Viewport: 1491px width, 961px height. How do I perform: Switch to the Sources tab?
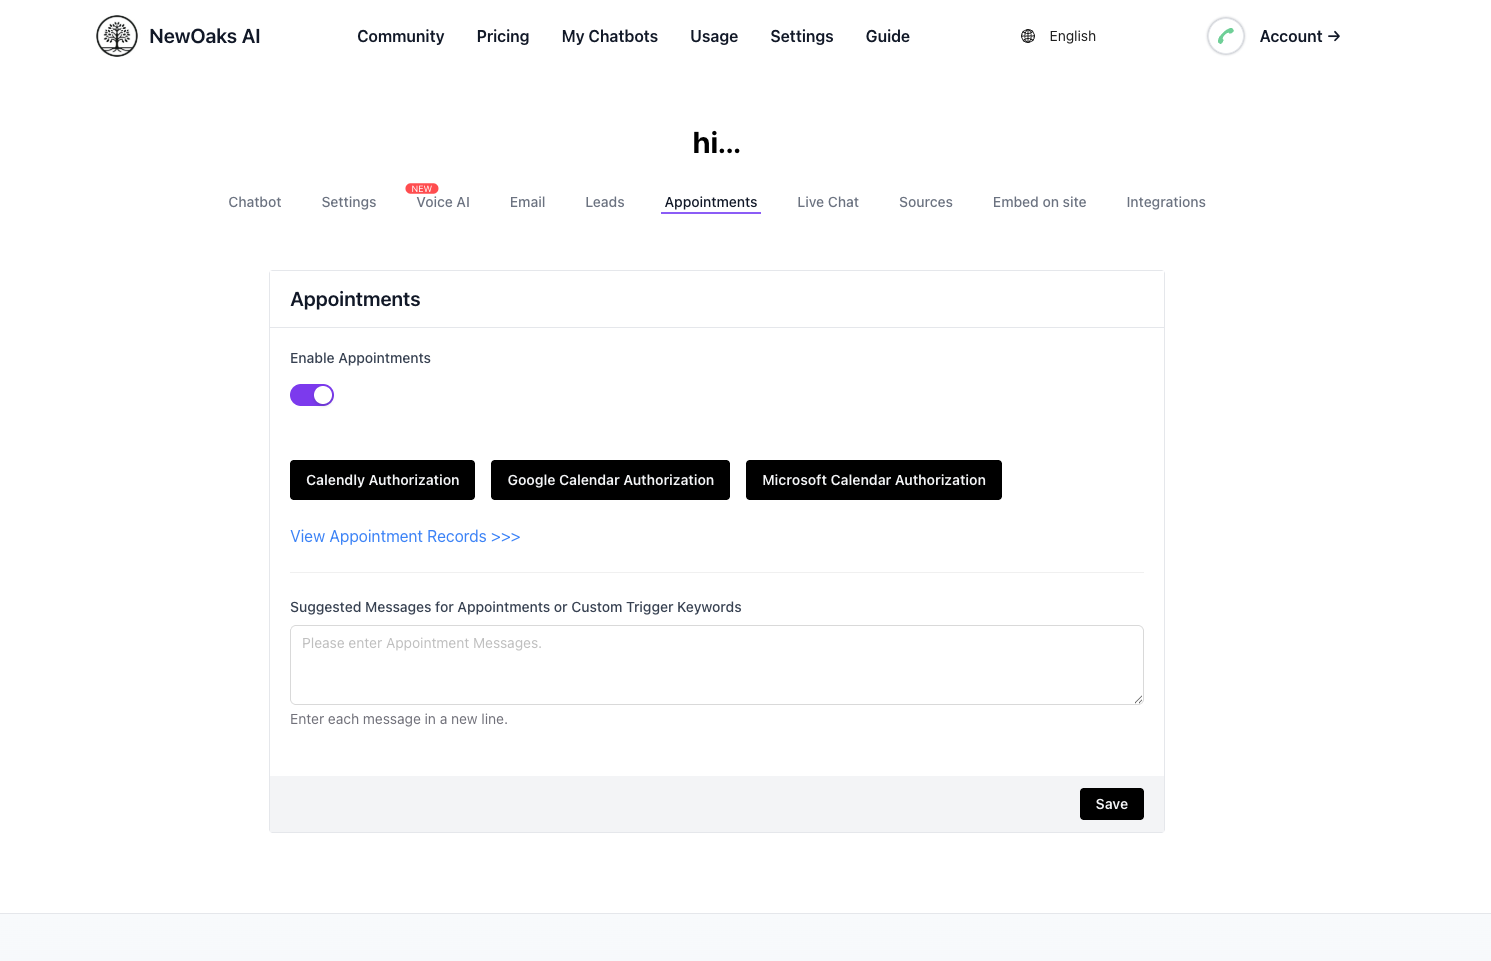pos(925,202)
